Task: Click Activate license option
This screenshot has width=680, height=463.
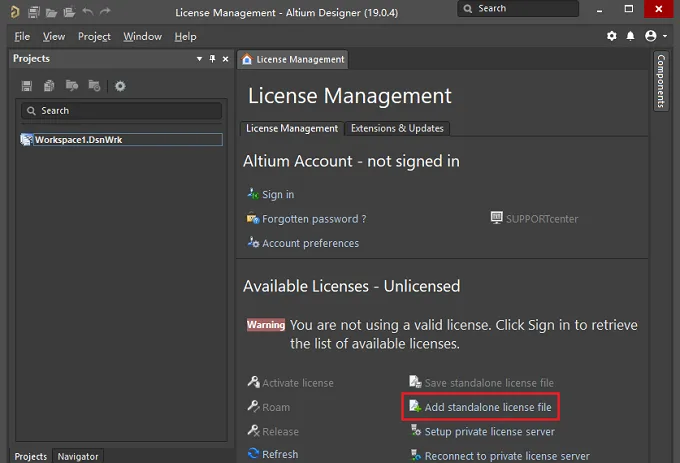Action: [x=298, y=383]
